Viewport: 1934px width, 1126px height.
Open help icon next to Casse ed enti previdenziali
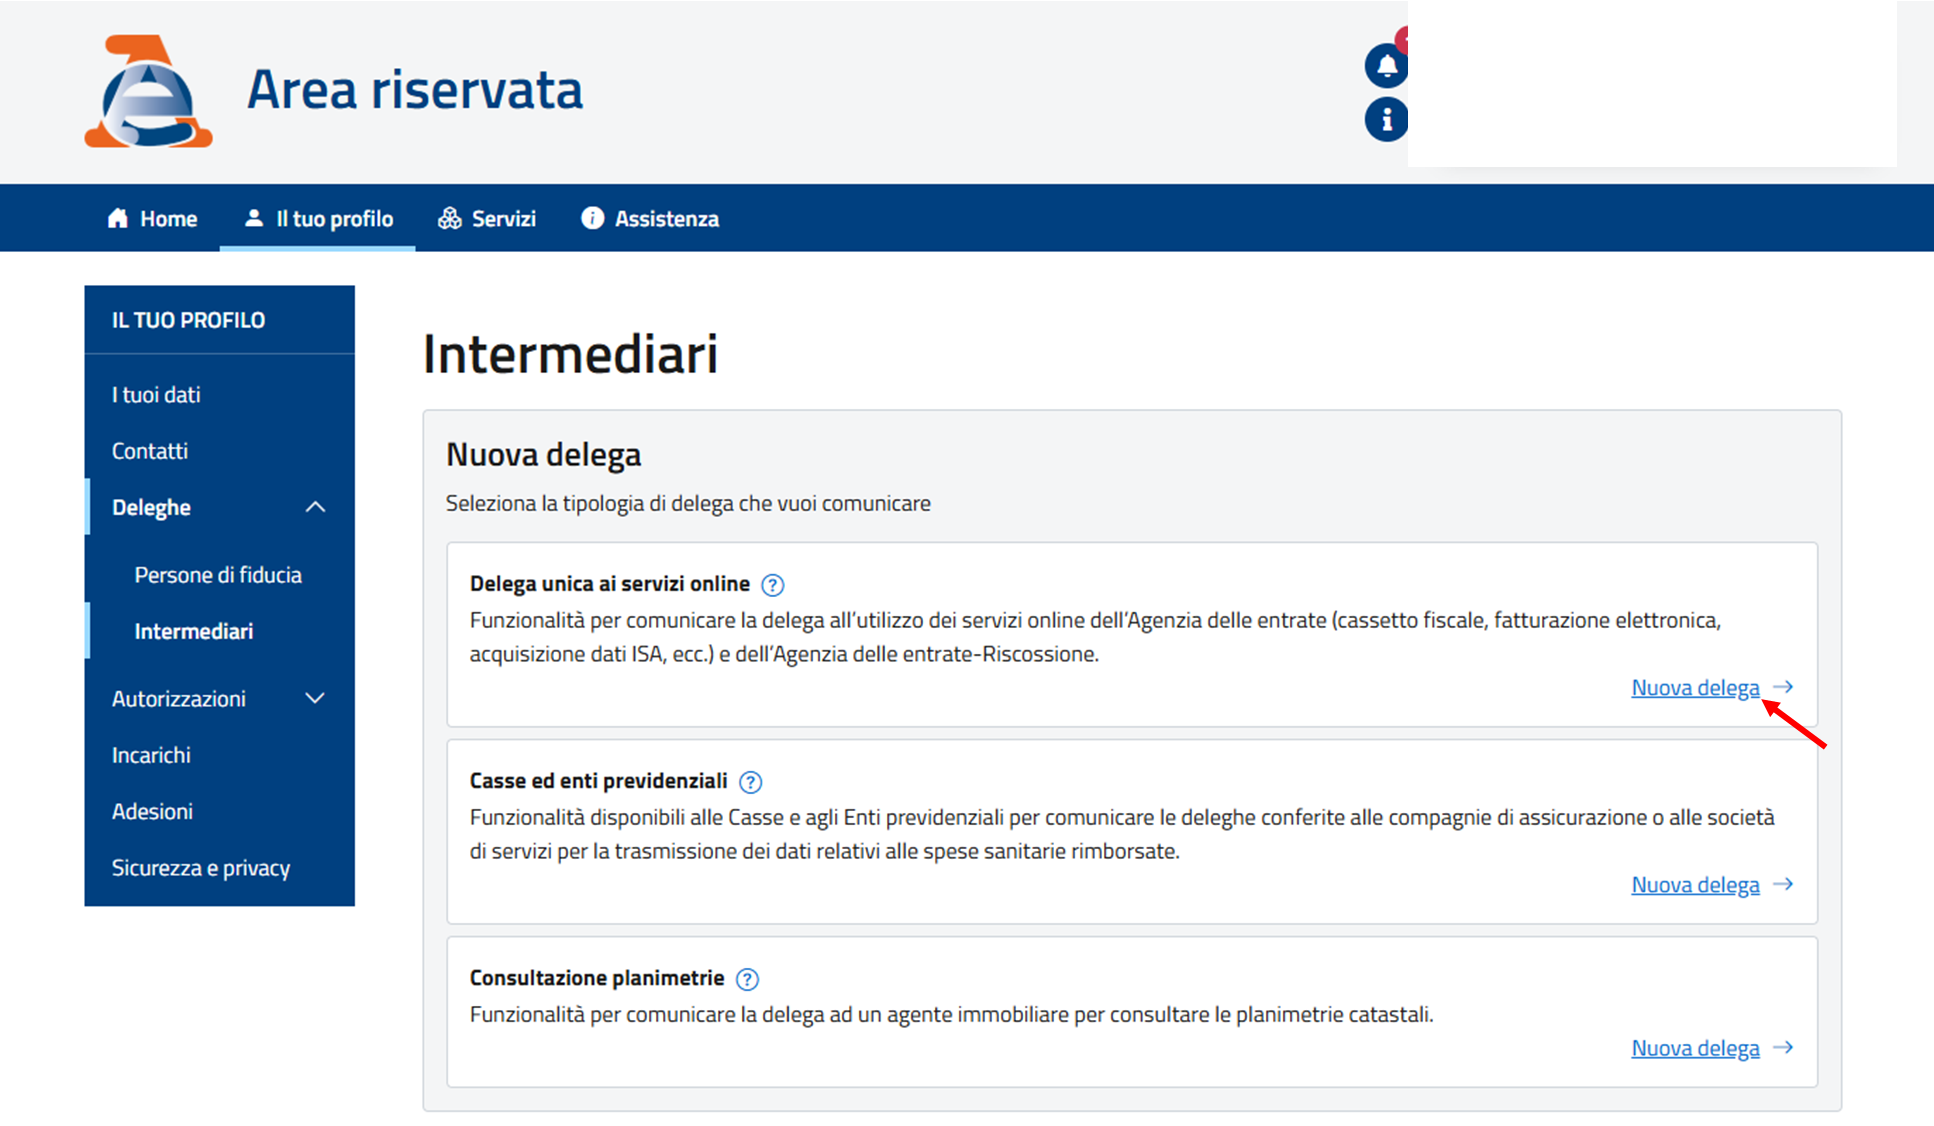[750, 782]
